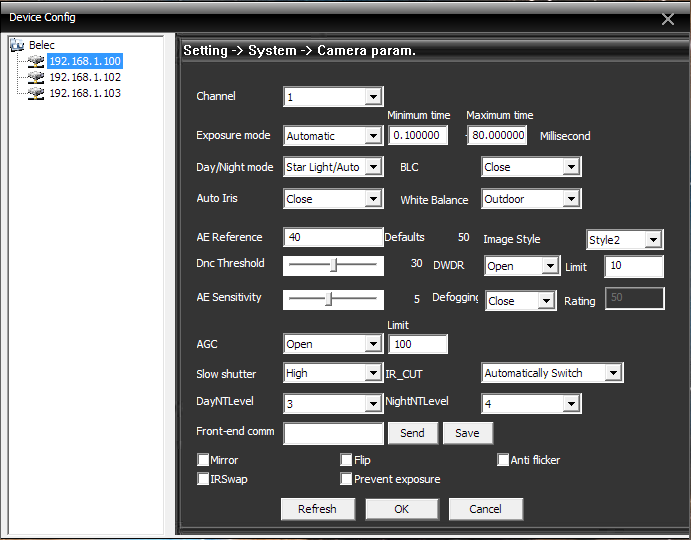Click the Send button

click(413, 433)
